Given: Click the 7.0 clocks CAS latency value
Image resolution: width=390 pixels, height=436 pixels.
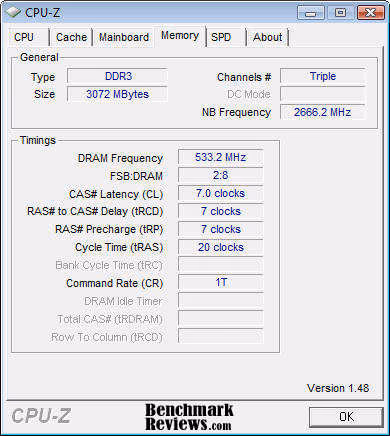Looking at the screenshot, I should (221, 193).
